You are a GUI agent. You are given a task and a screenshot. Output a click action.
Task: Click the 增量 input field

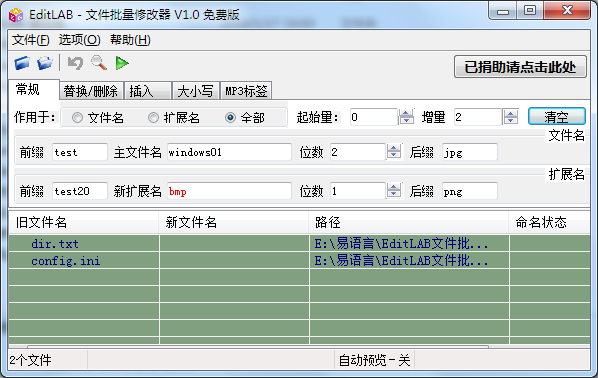[478, 117]
